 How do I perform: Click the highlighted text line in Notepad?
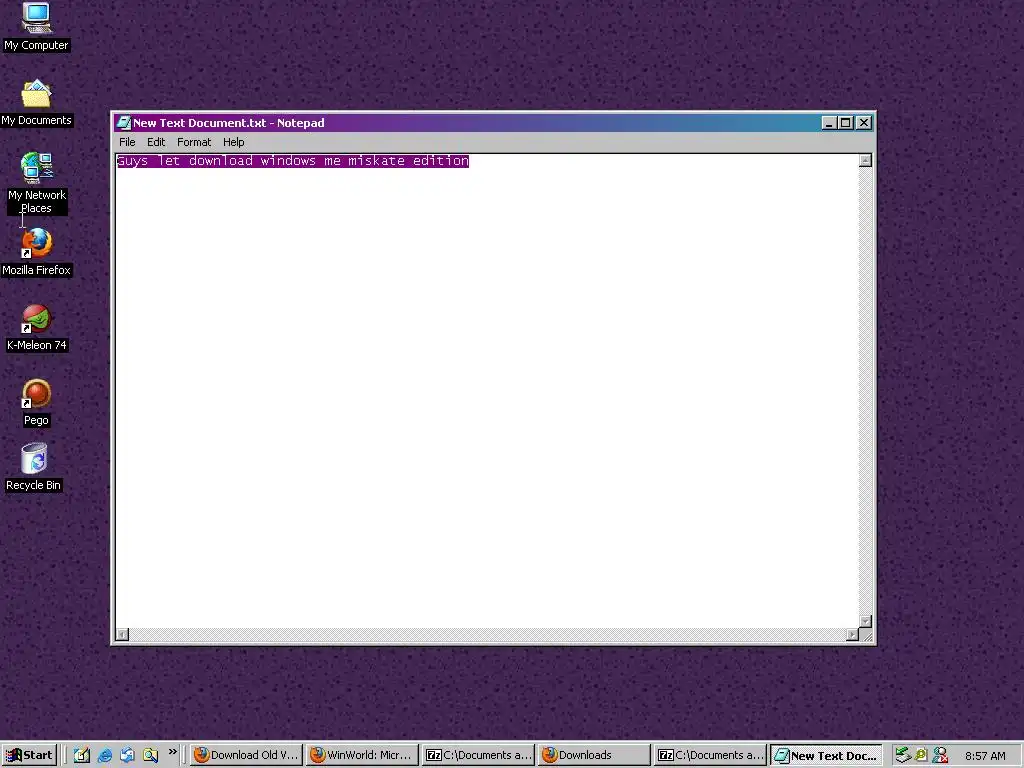pyautogui.click(x=293, y=161)
